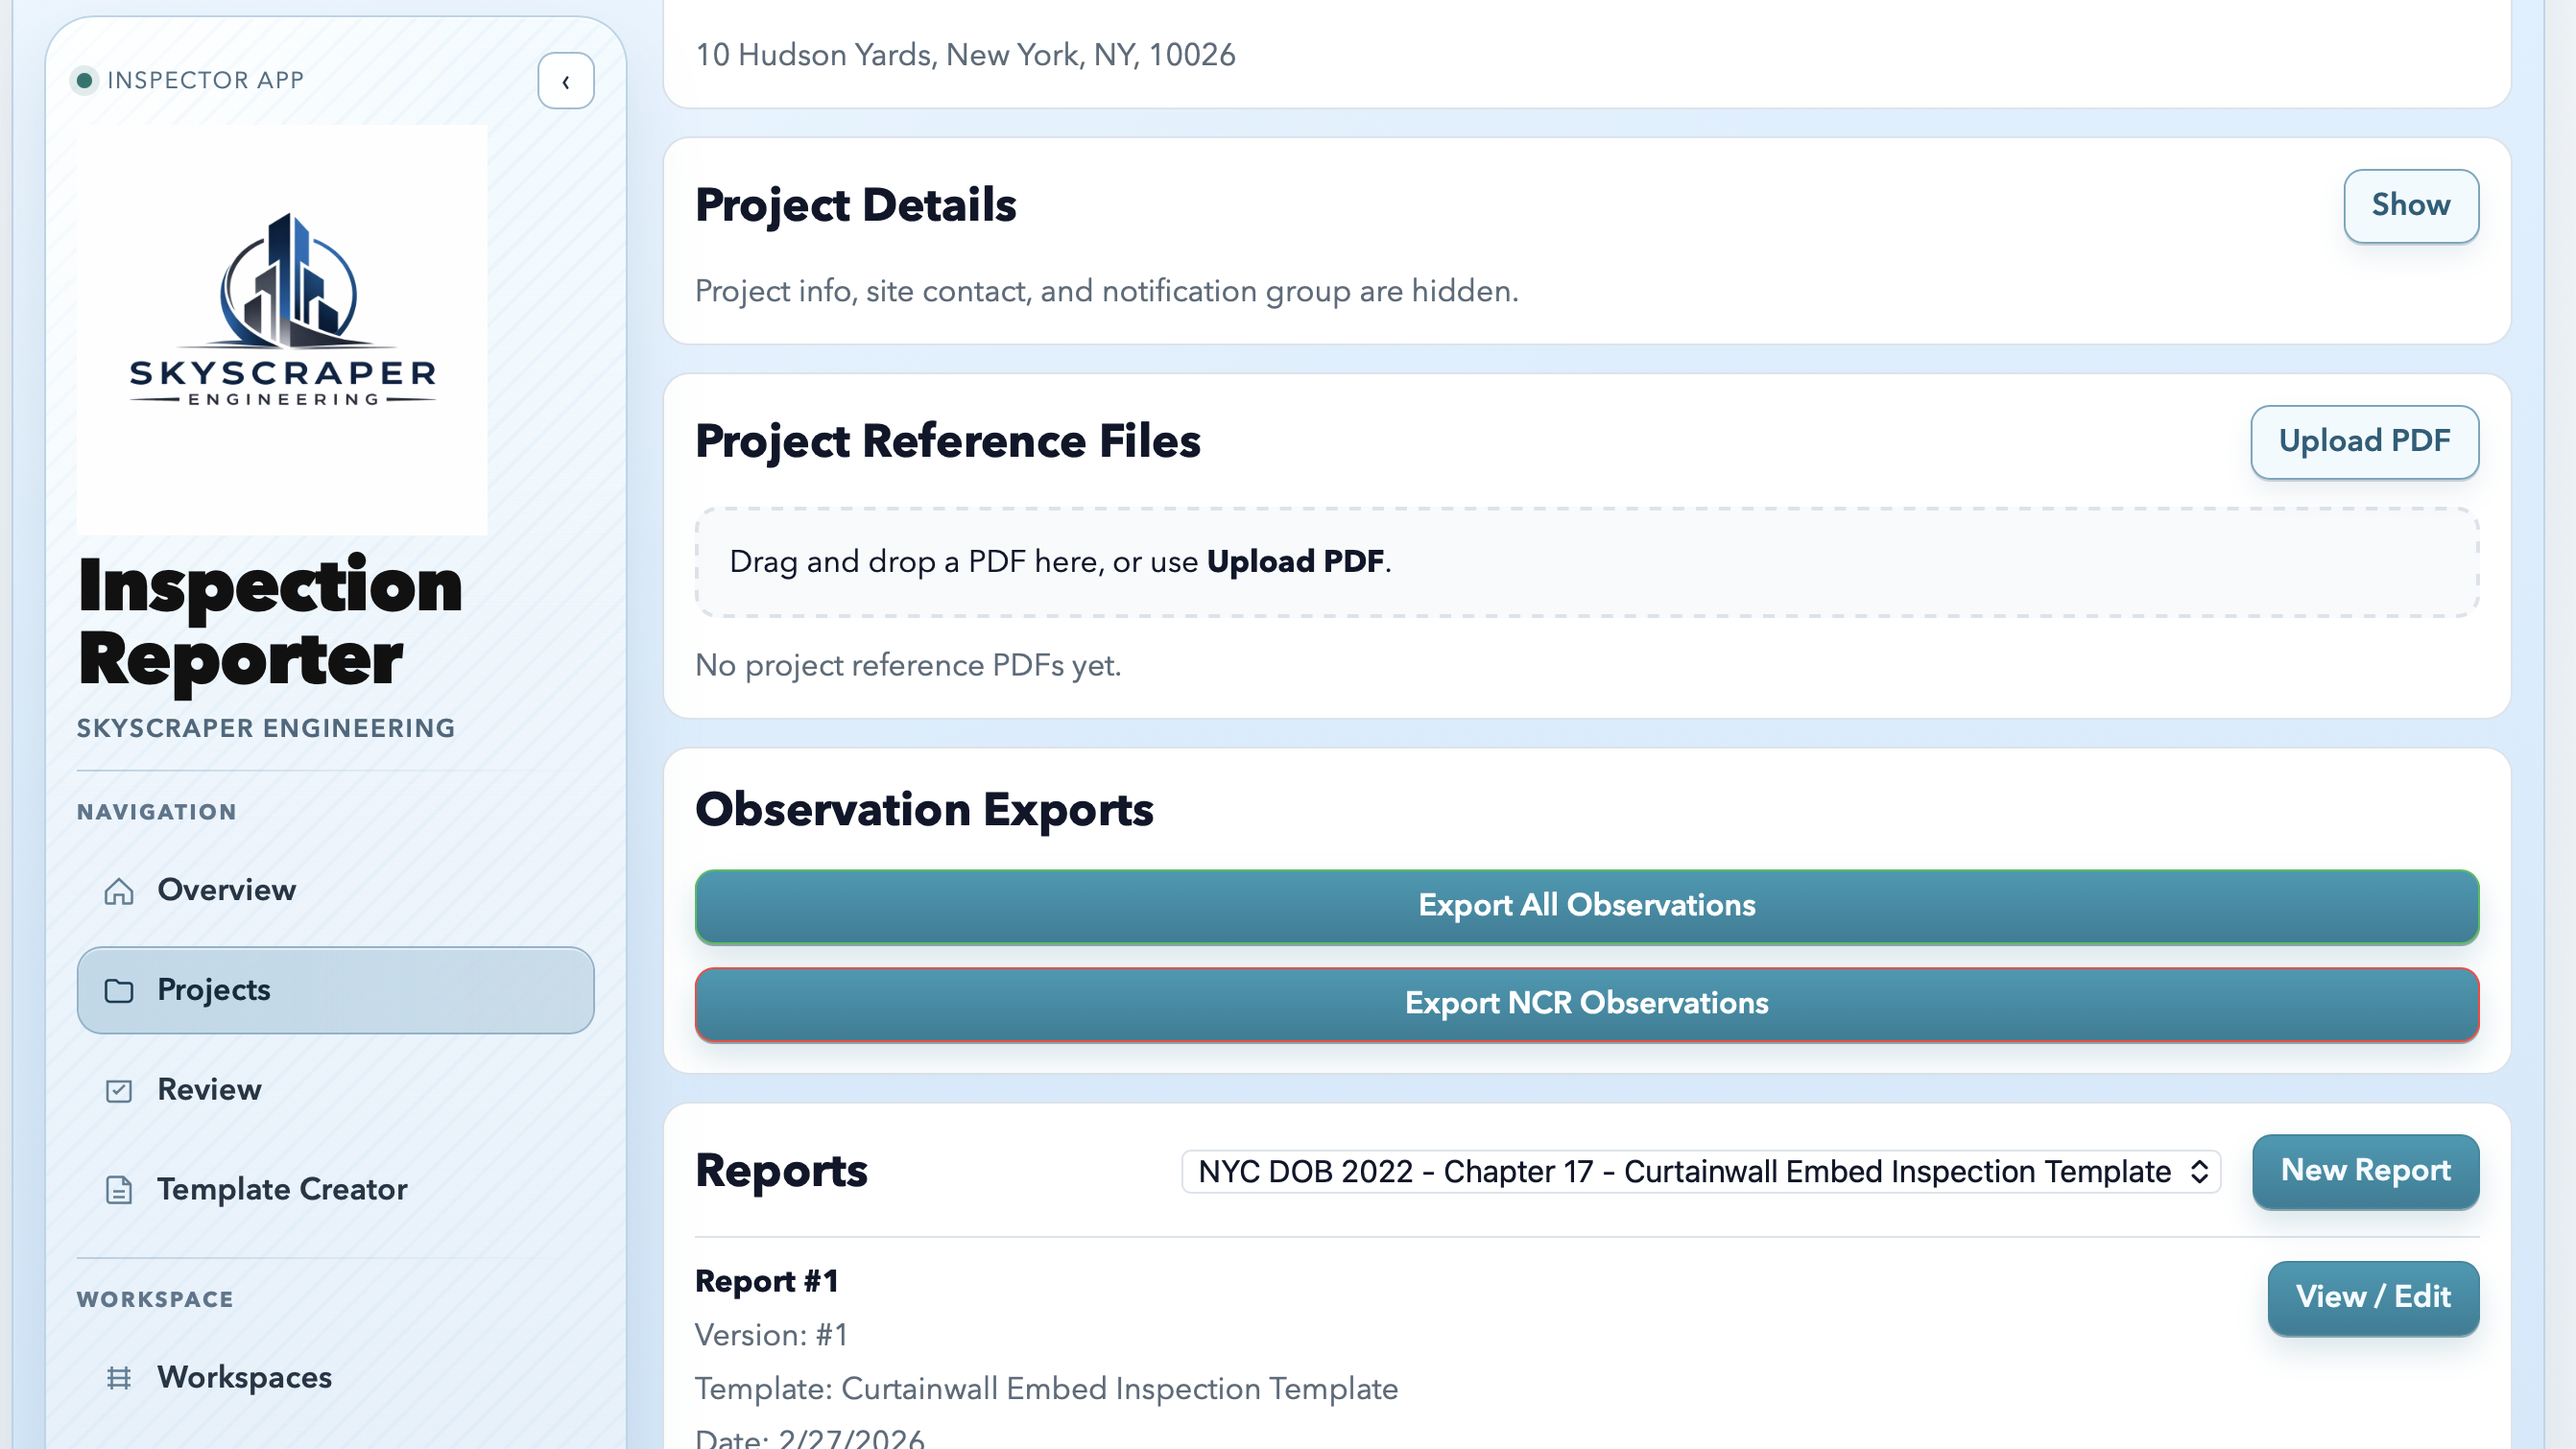Click the Skyscraper Engineering logo
Screen dimensions: 2576x1449
pos(282,330)
